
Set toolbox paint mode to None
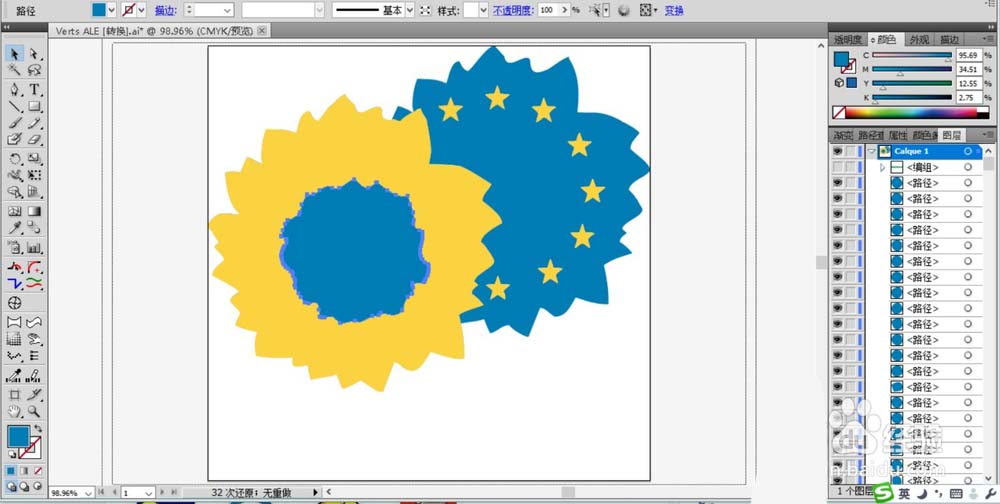tap(38, 471)
